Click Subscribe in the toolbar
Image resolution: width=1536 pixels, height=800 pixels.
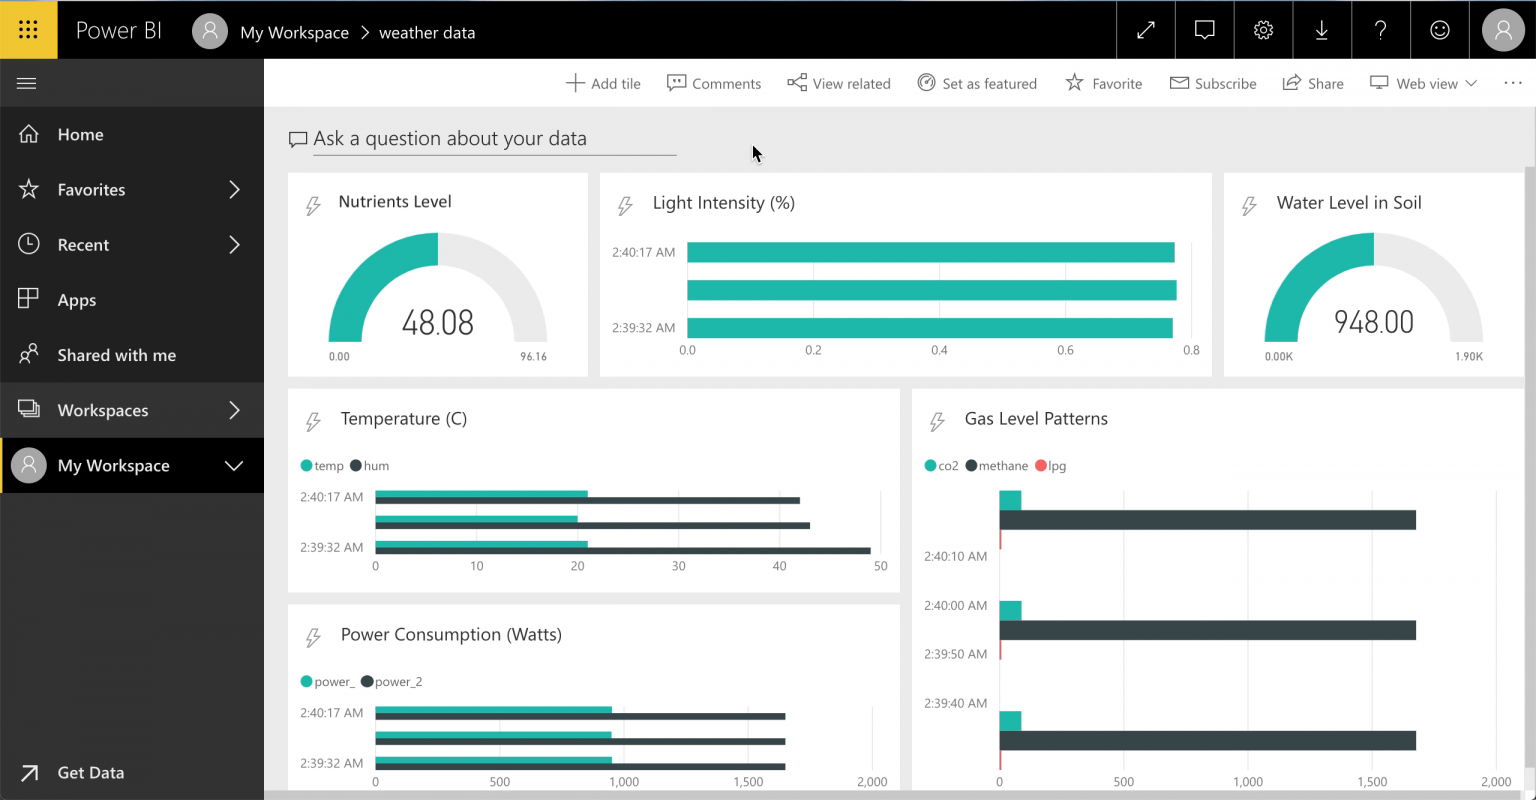1213,83
